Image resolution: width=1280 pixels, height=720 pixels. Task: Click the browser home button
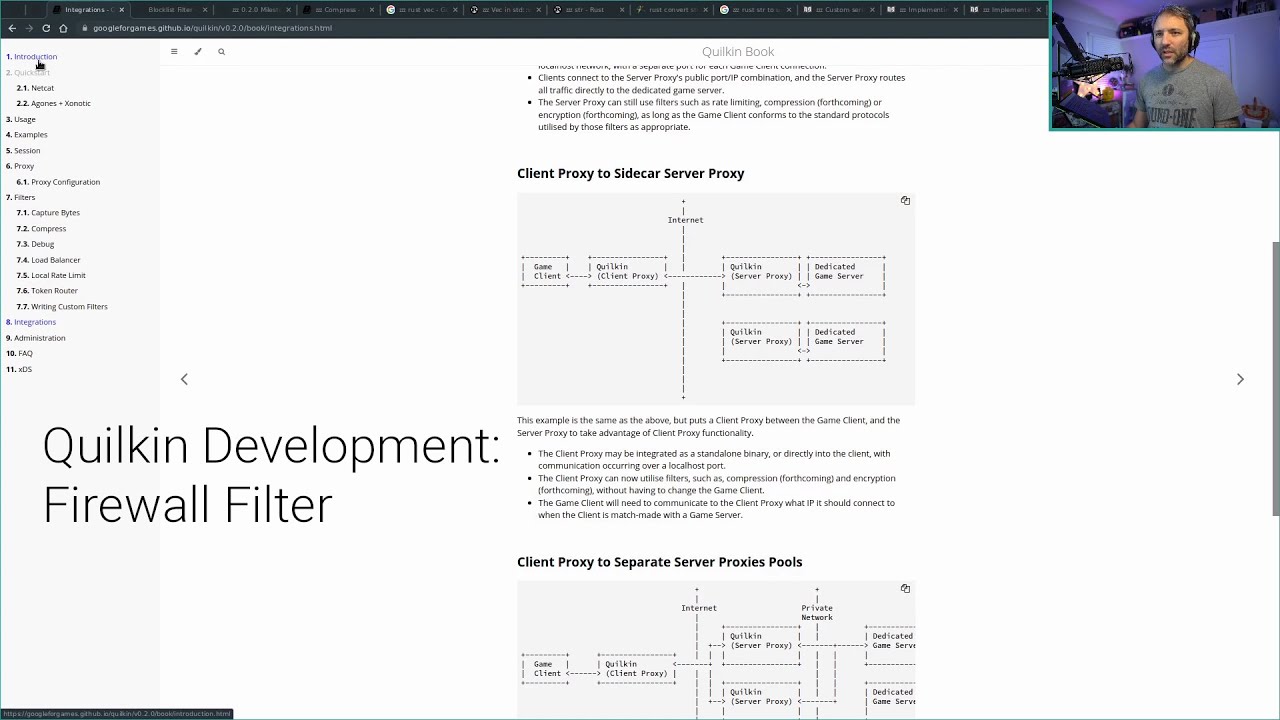pyautogui.click(x=63, y=28)
